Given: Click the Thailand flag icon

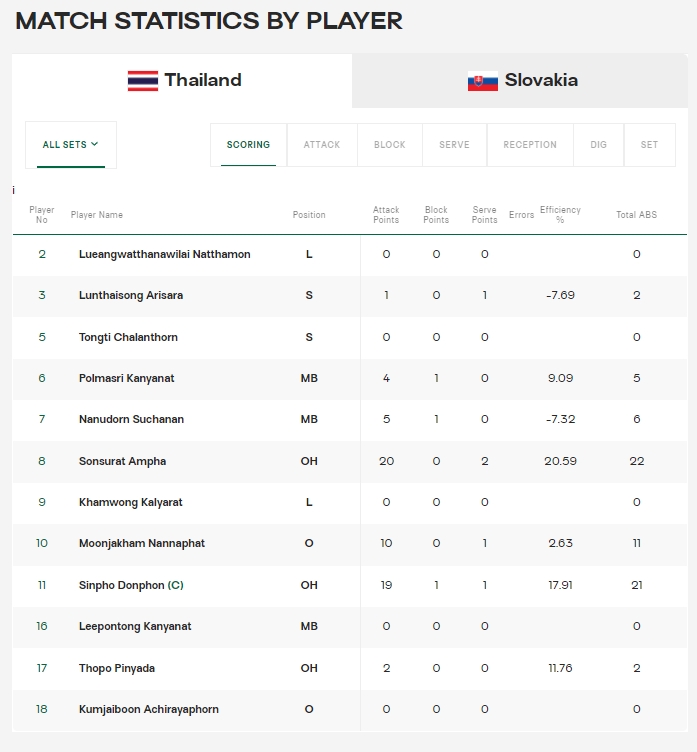Looking at the screenshot, I should click(x=142, y=81).
